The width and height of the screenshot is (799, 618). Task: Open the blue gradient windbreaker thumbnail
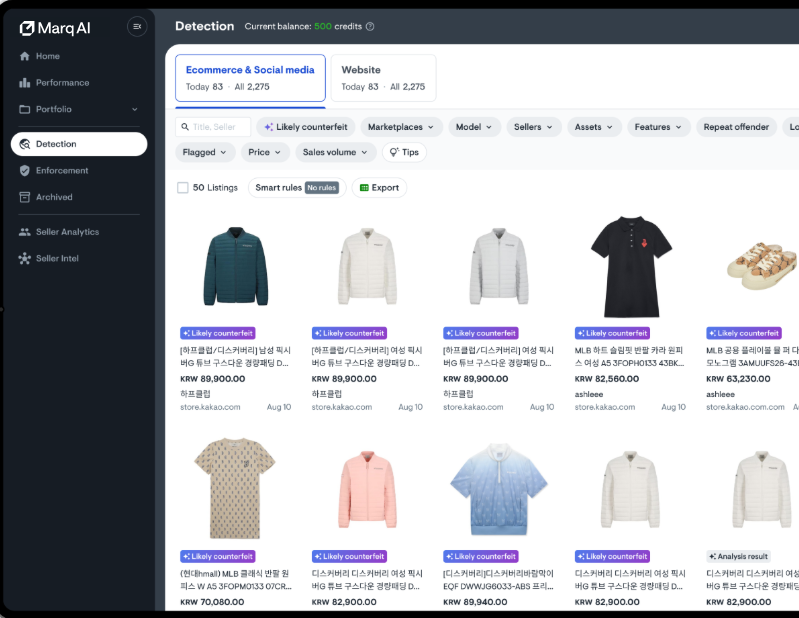pyautogui.click(x=499, y=489)
